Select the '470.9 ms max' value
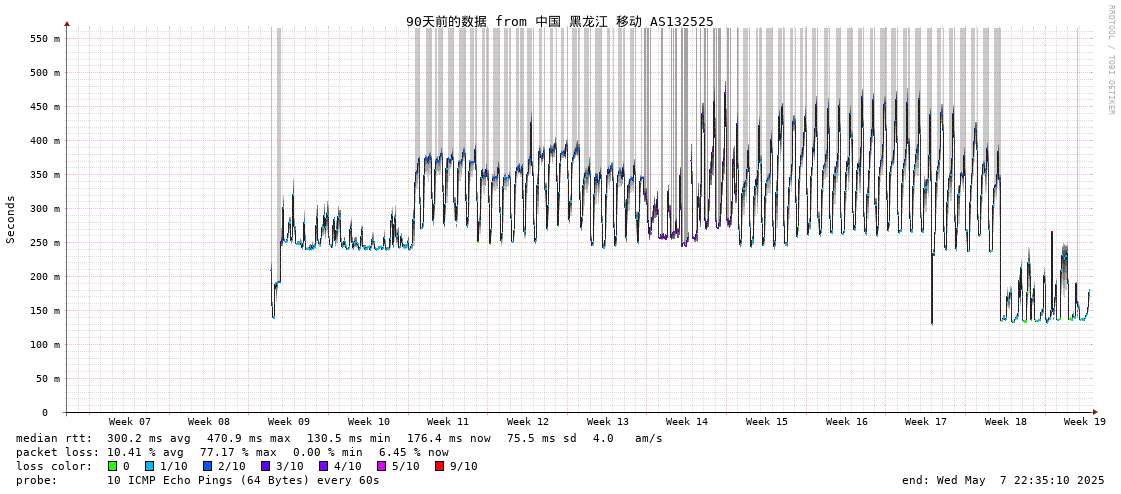The height and width of the screenshot is (494, 1121). (x=249, y=438)
